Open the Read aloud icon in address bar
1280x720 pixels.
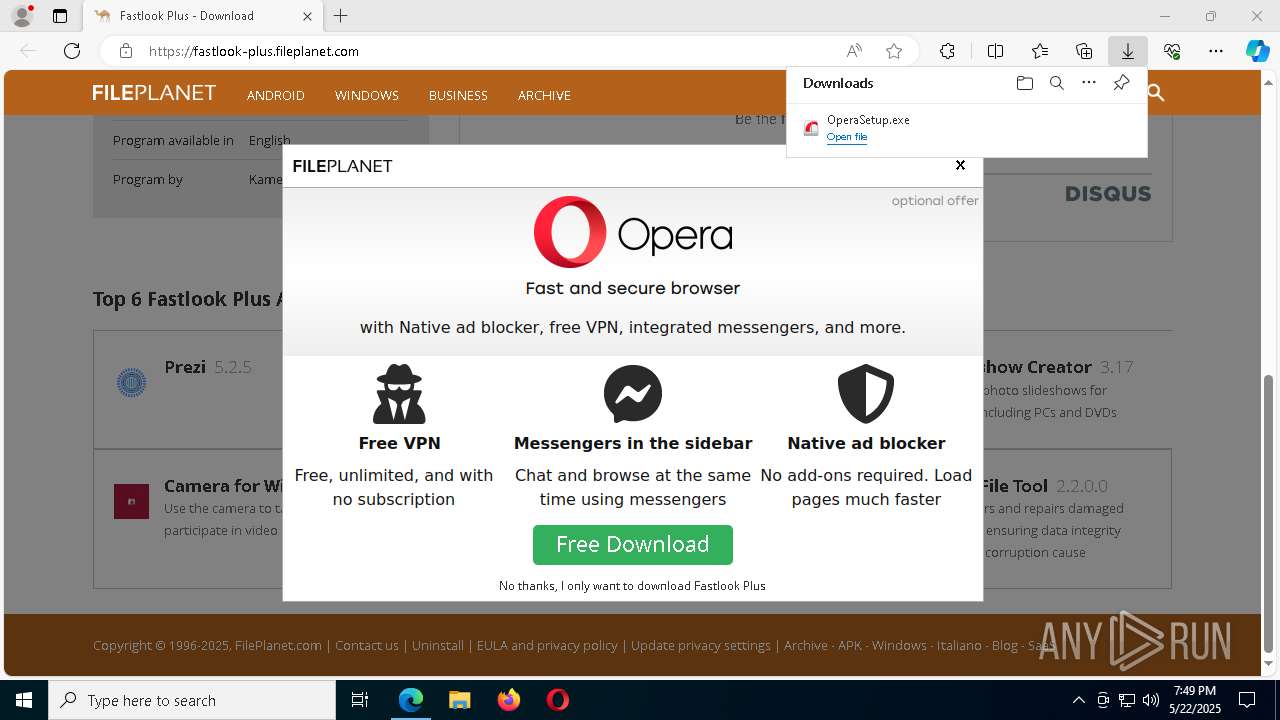854,51
